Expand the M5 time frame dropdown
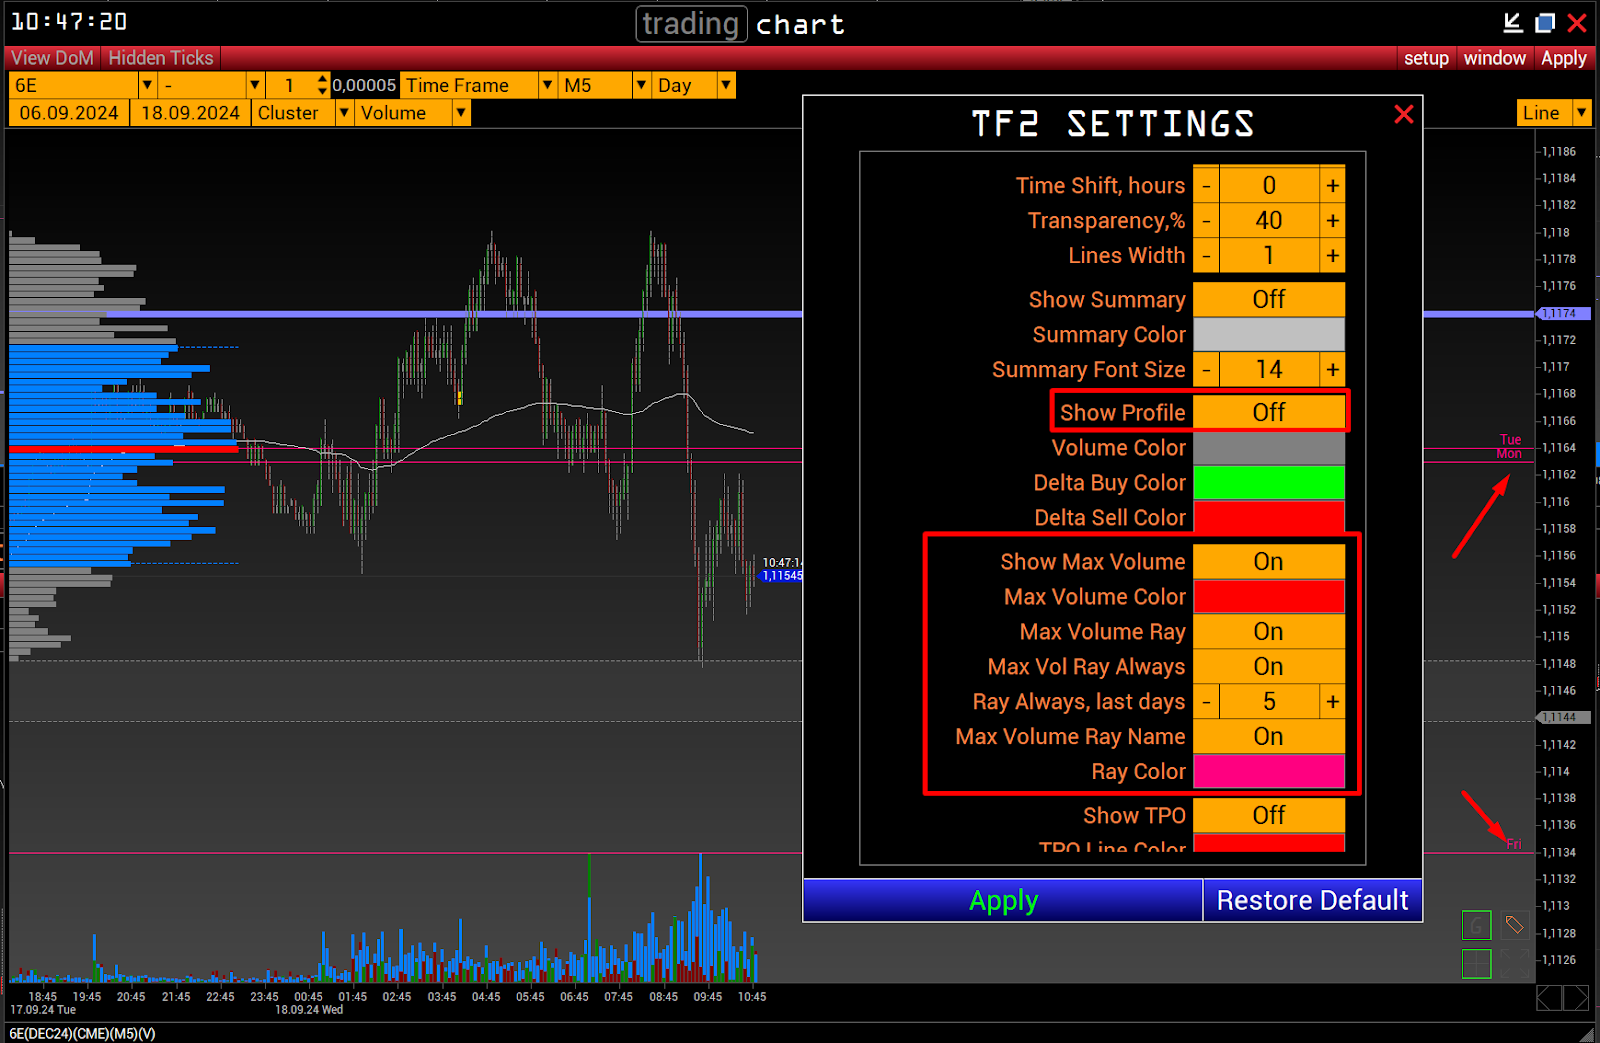The height and width of the screenshot is (1043, 1600). click(641, 86)
